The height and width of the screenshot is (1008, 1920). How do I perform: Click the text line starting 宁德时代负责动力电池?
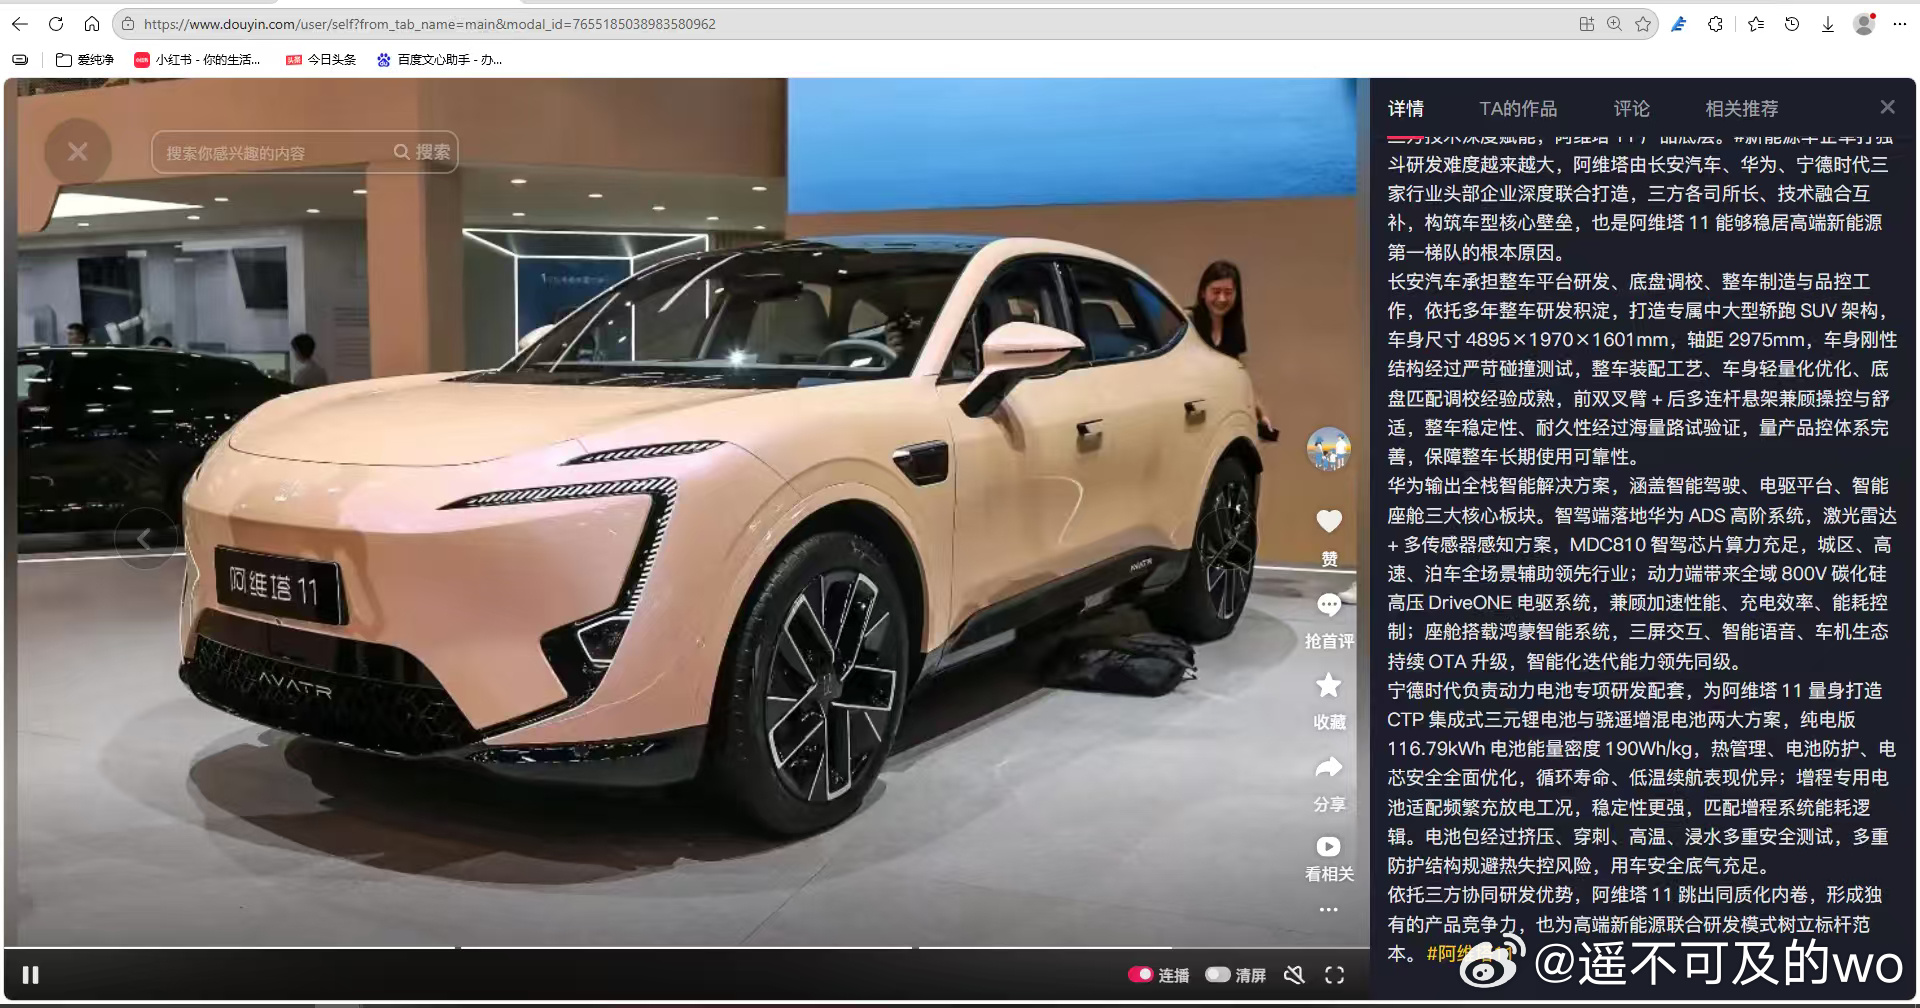pos(1634,691)
